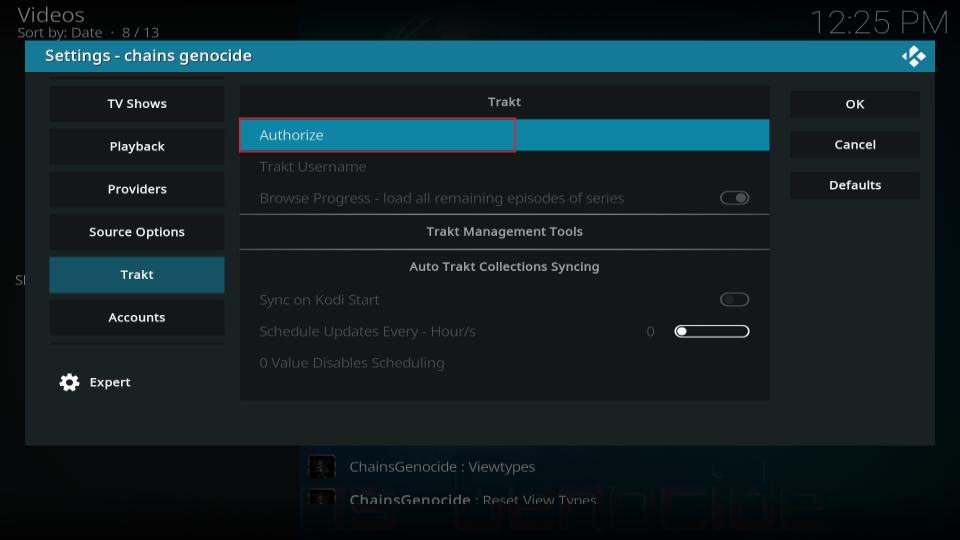Confirm settings with the OK button
This screenshot has height=540, width=960.
(x=855, y=104)
